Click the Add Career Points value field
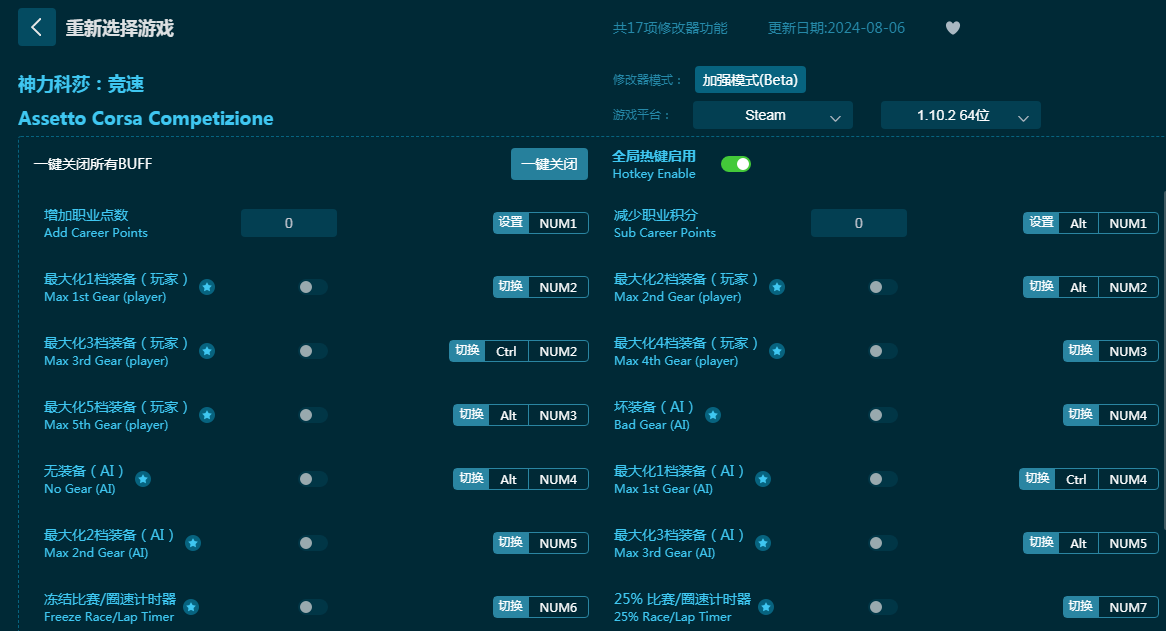Viewport: 1166px width, 631px height. (289, 223)
